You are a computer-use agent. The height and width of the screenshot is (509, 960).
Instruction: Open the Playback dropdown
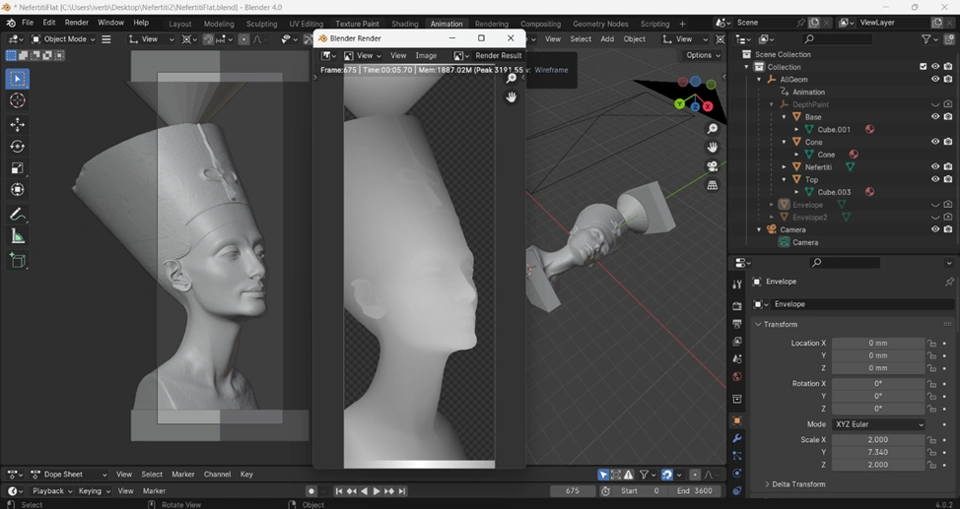[x=51, y=491]
